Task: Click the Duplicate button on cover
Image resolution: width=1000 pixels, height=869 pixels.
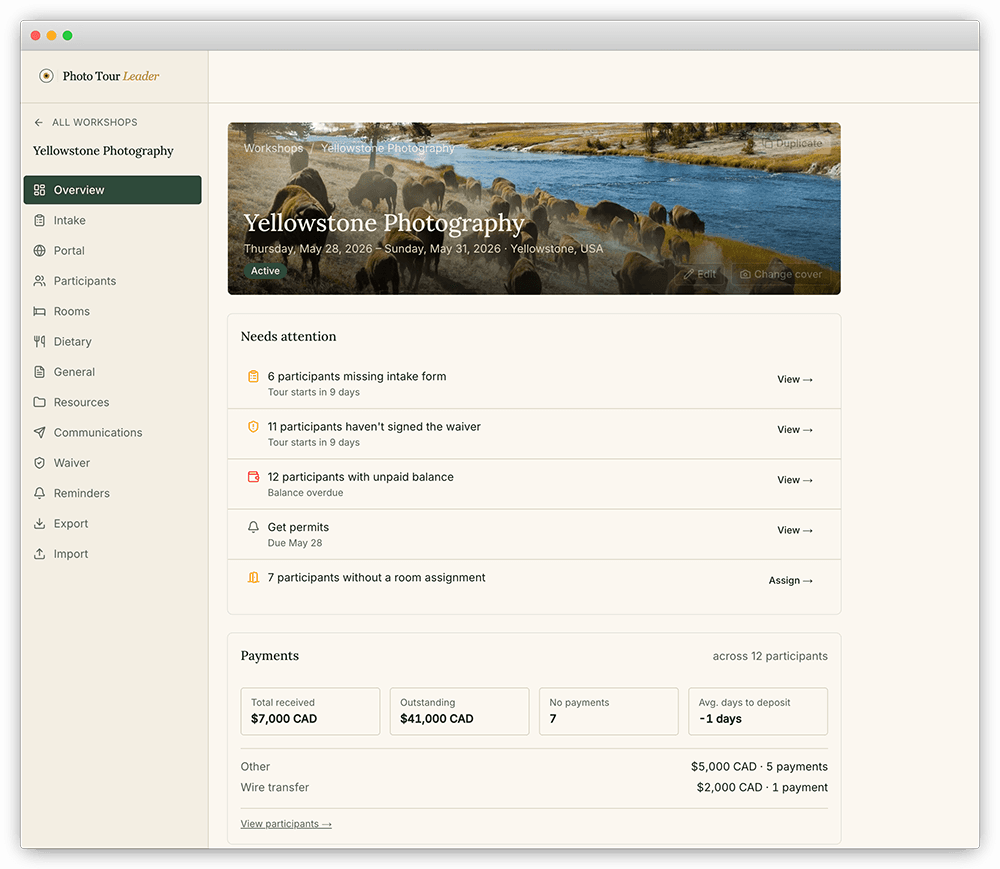Action: click(792, 143)
